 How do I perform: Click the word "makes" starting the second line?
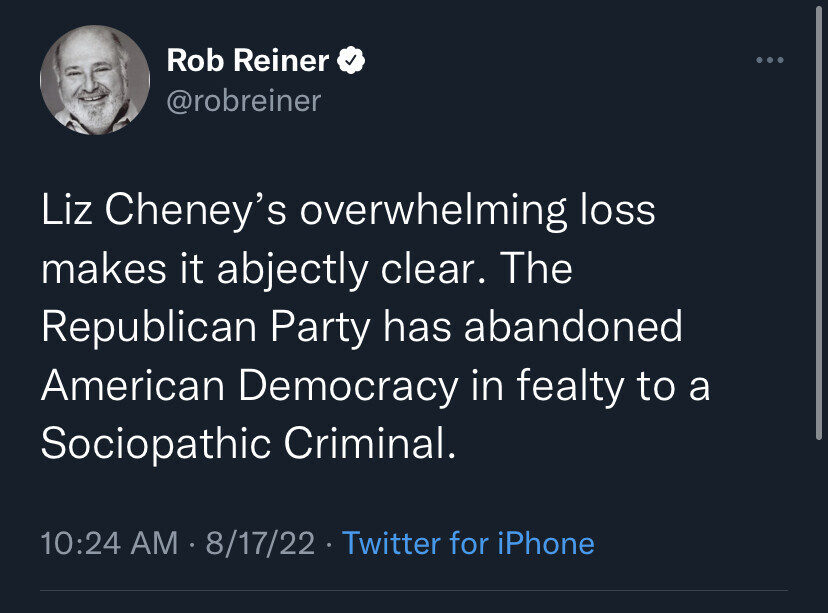[x=97, y=269]
